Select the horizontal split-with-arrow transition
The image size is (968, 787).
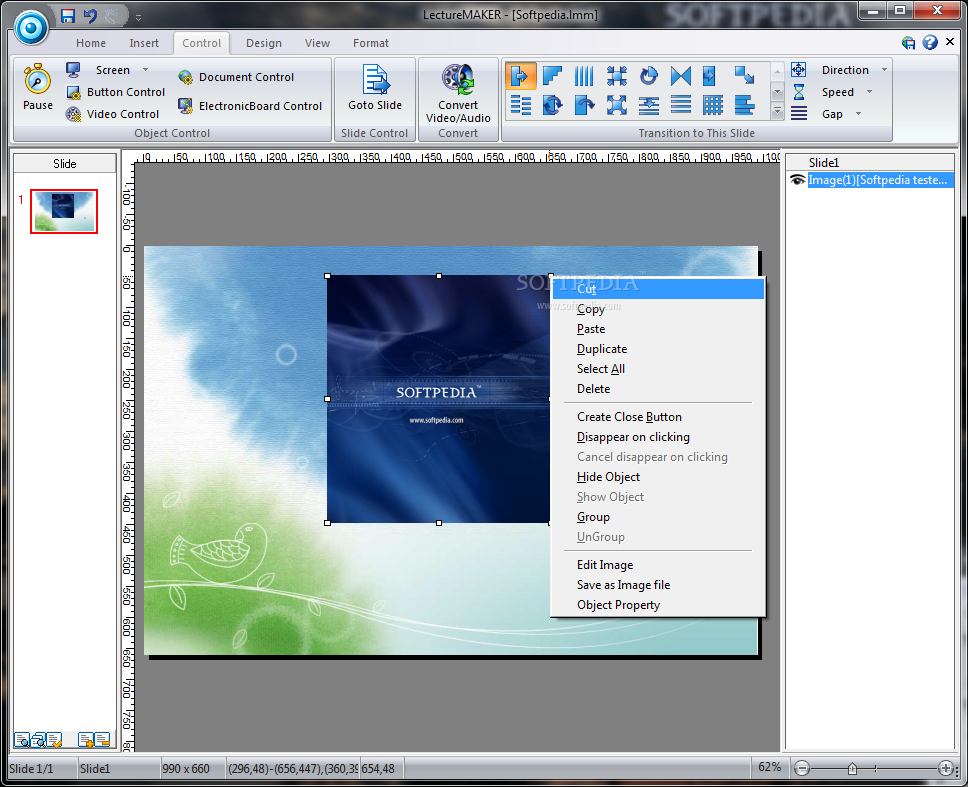coord(649,105)
